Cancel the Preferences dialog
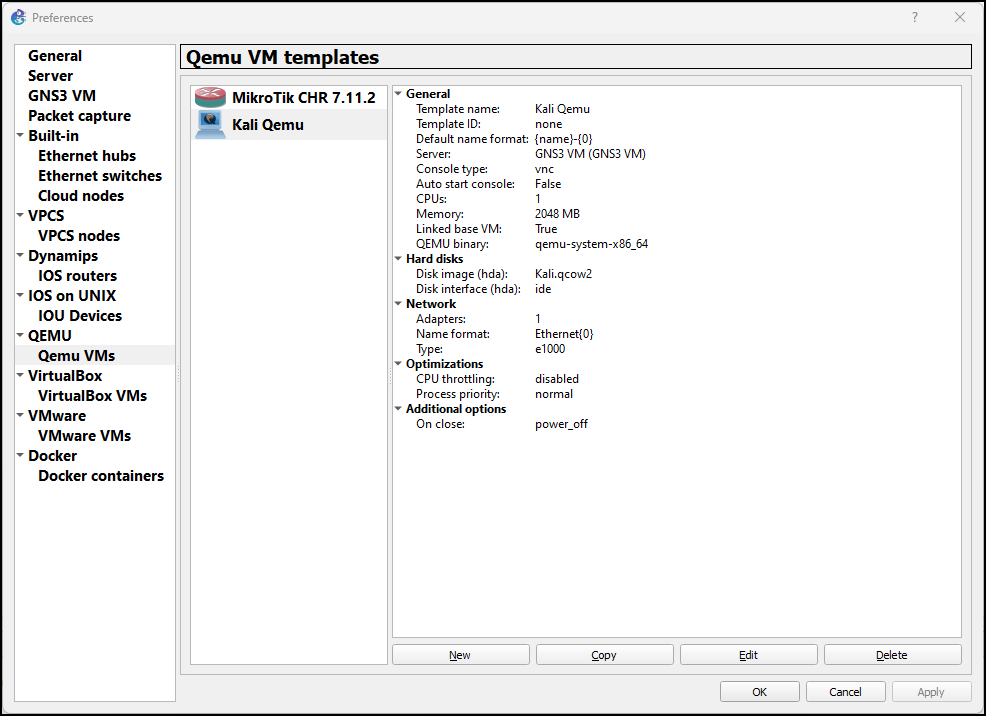The height and width of the screenshot is (716, 986). coord(845,692)
